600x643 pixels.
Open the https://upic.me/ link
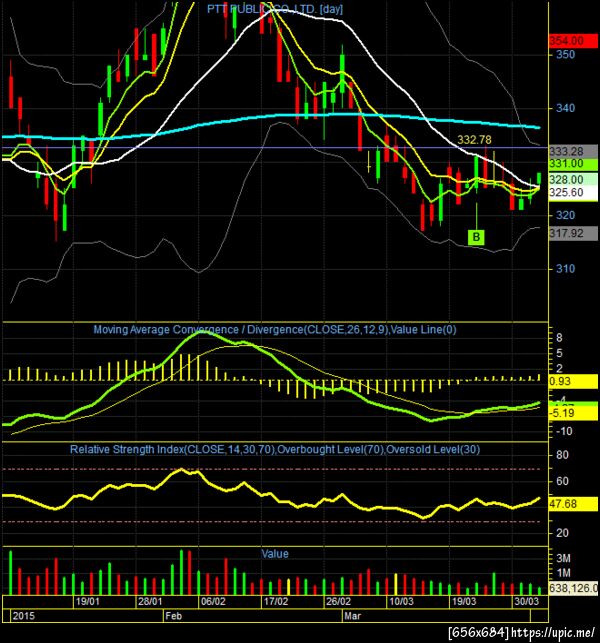tap(553, 633)
